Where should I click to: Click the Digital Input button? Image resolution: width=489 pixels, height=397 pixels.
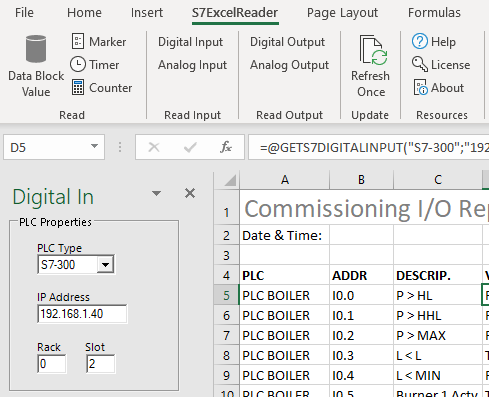[x=190, y=42]
